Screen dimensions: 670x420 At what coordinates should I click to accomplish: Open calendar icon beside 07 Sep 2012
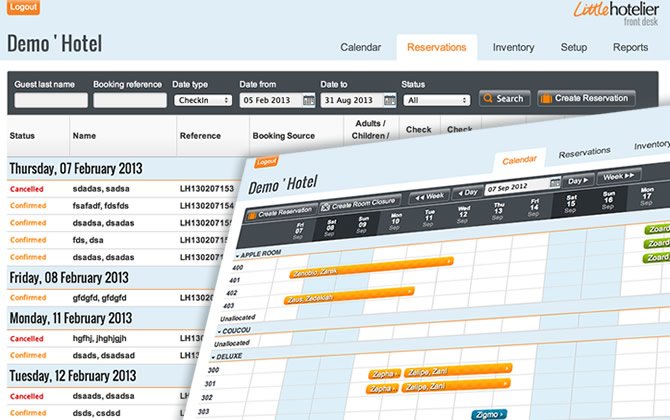click(555, 182)
